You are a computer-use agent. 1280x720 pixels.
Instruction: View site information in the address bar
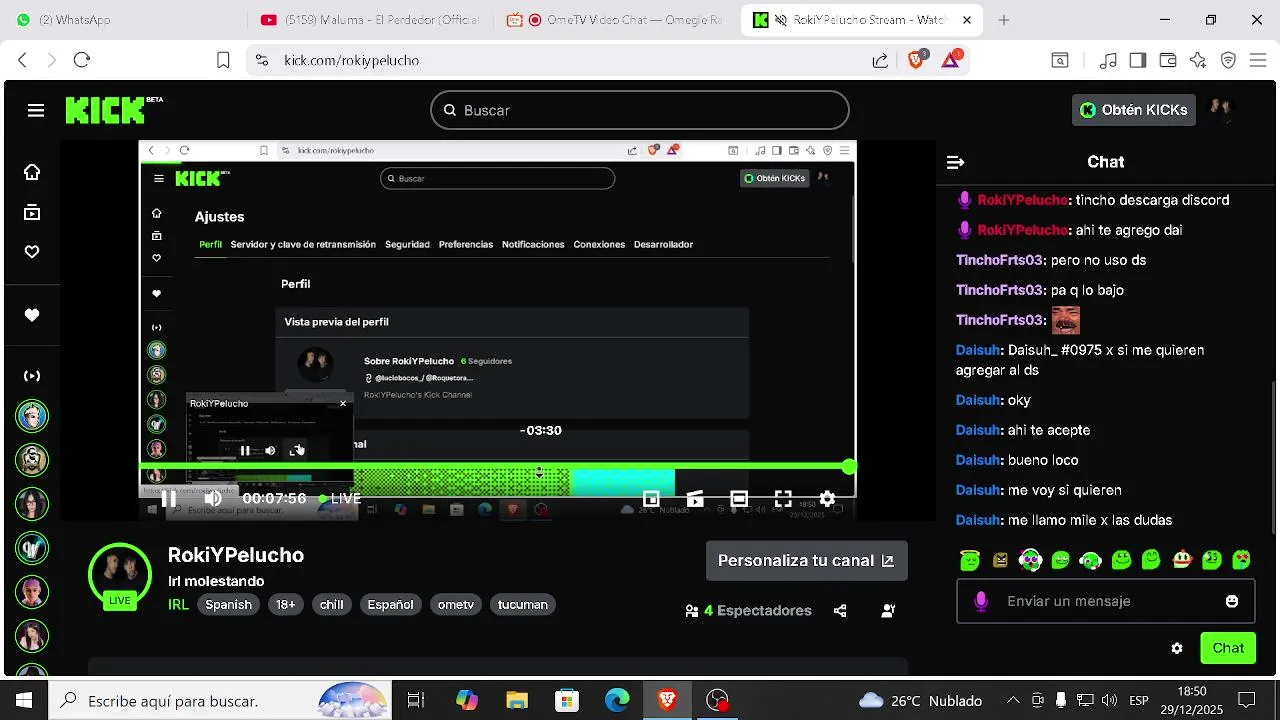pos(262,60)
